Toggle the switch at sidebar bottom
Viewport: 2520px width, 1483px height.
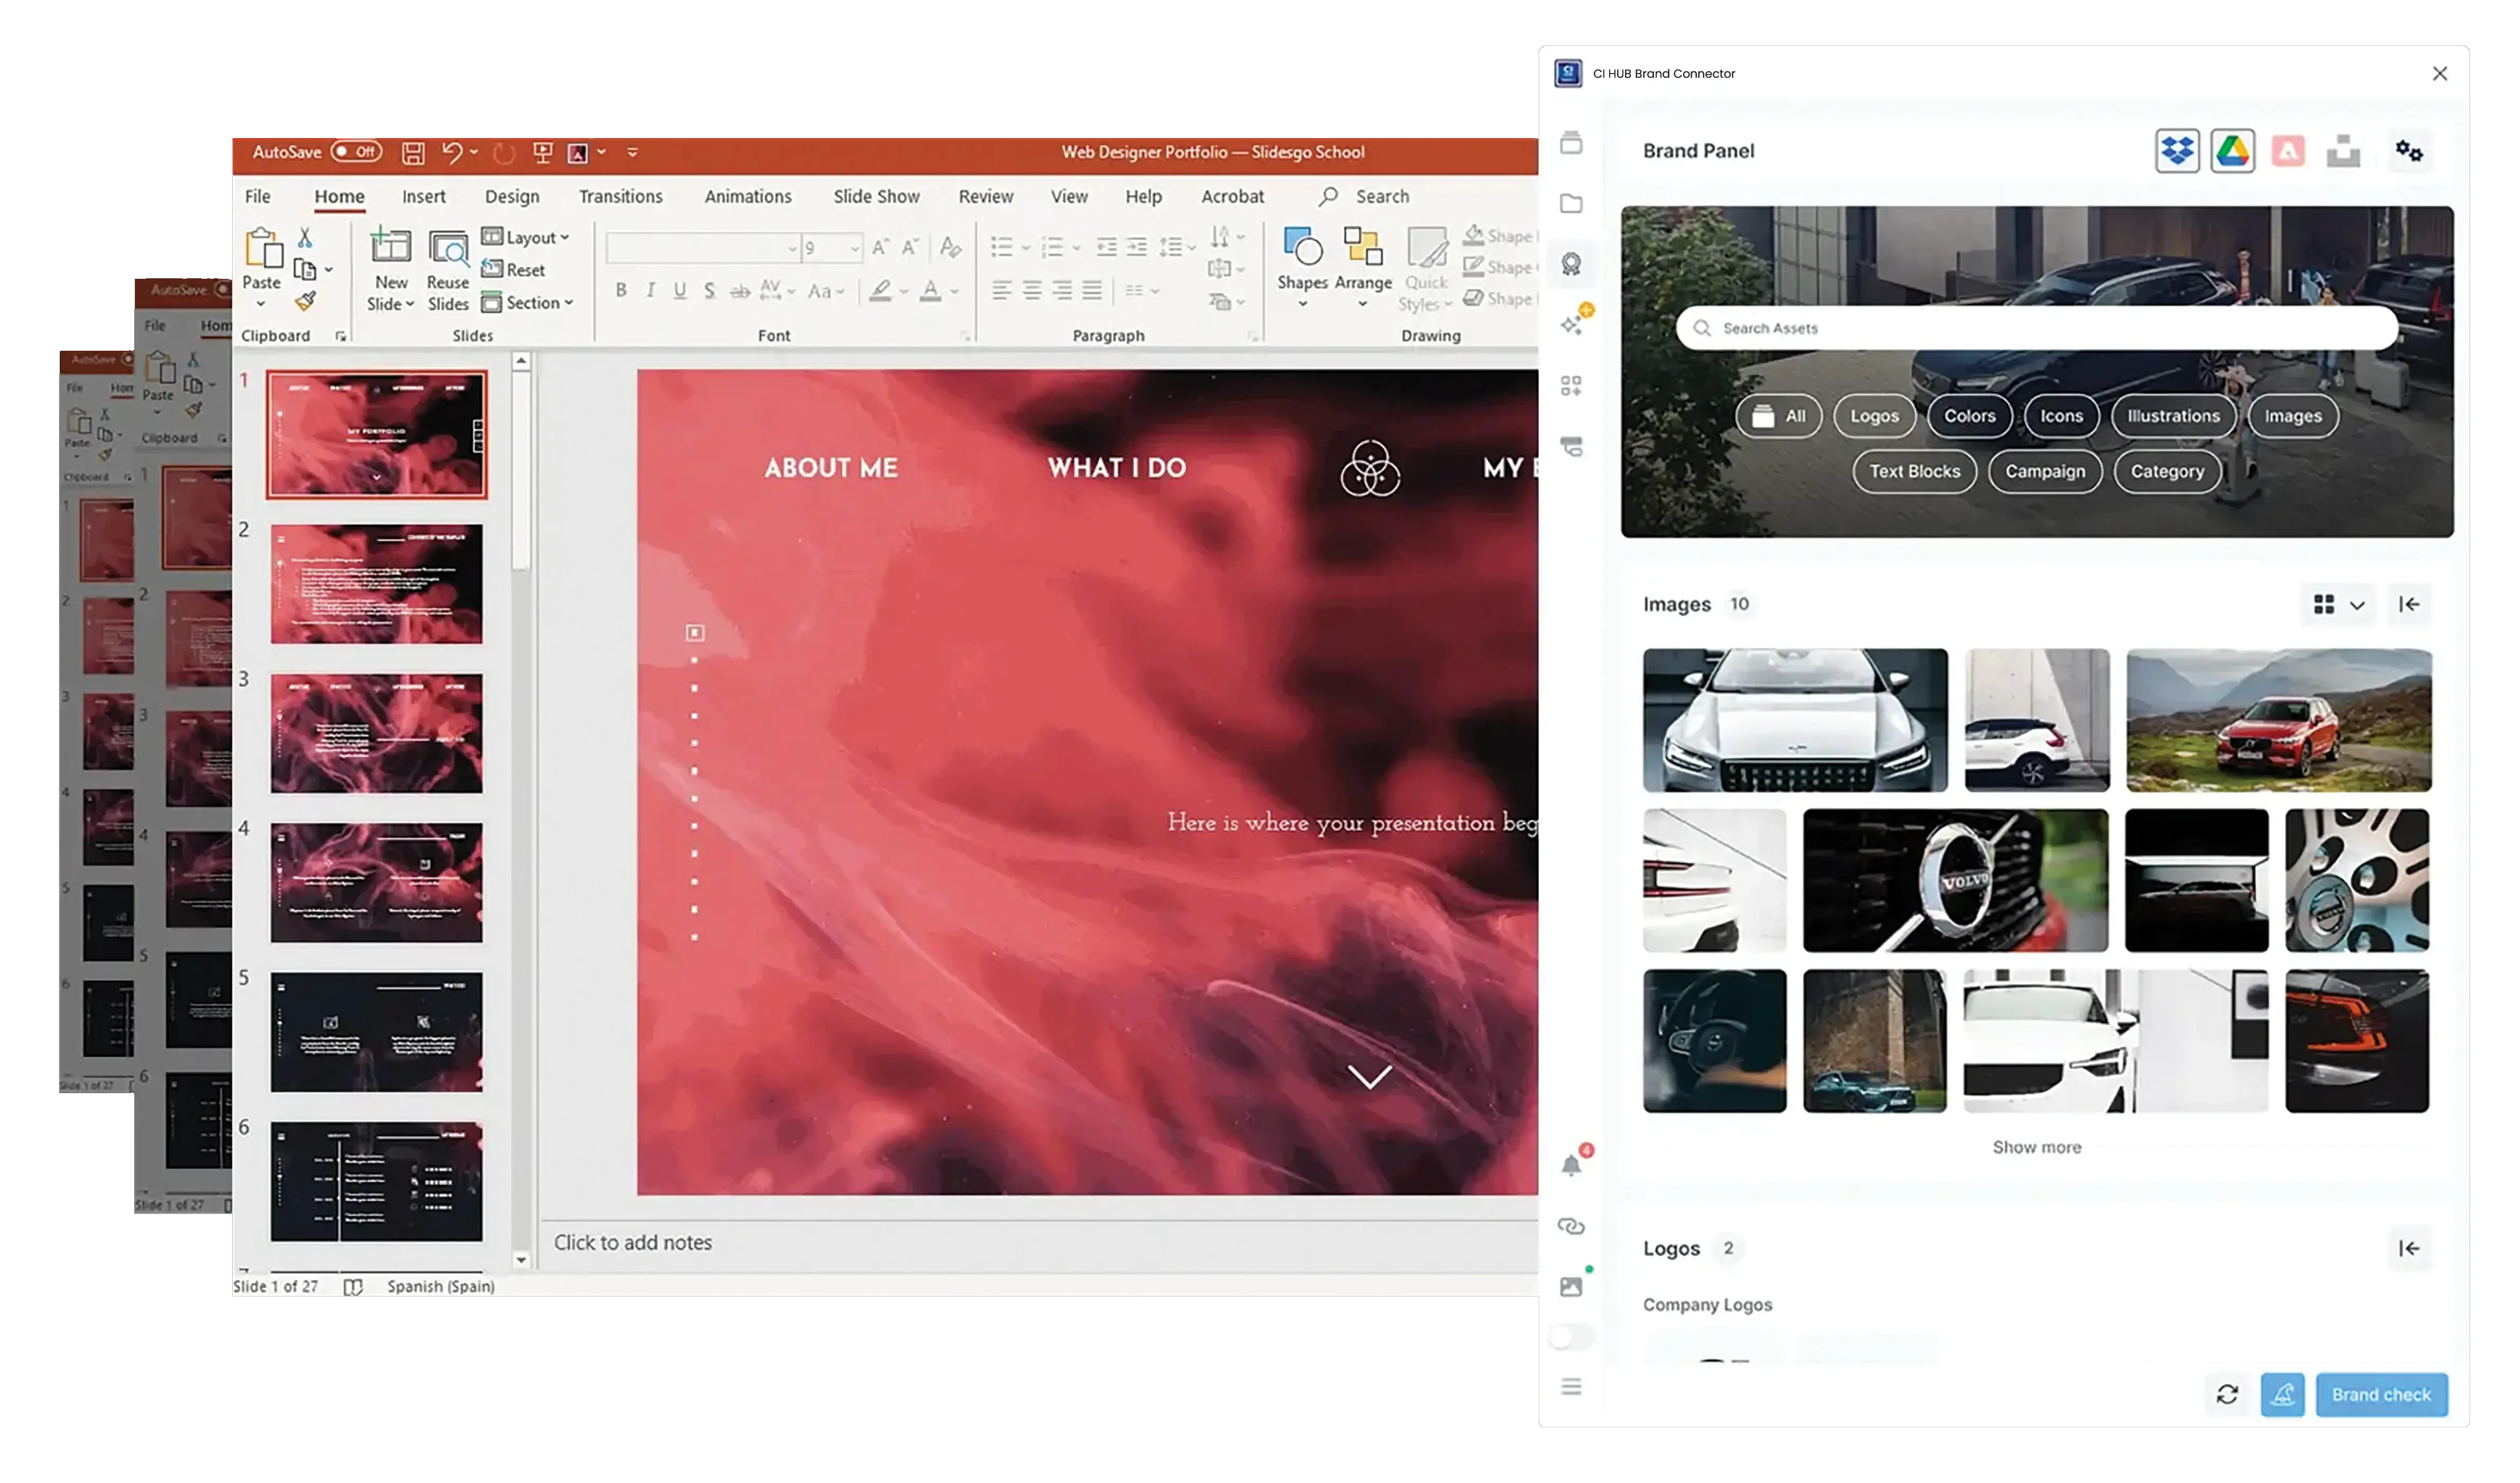1570,1337
